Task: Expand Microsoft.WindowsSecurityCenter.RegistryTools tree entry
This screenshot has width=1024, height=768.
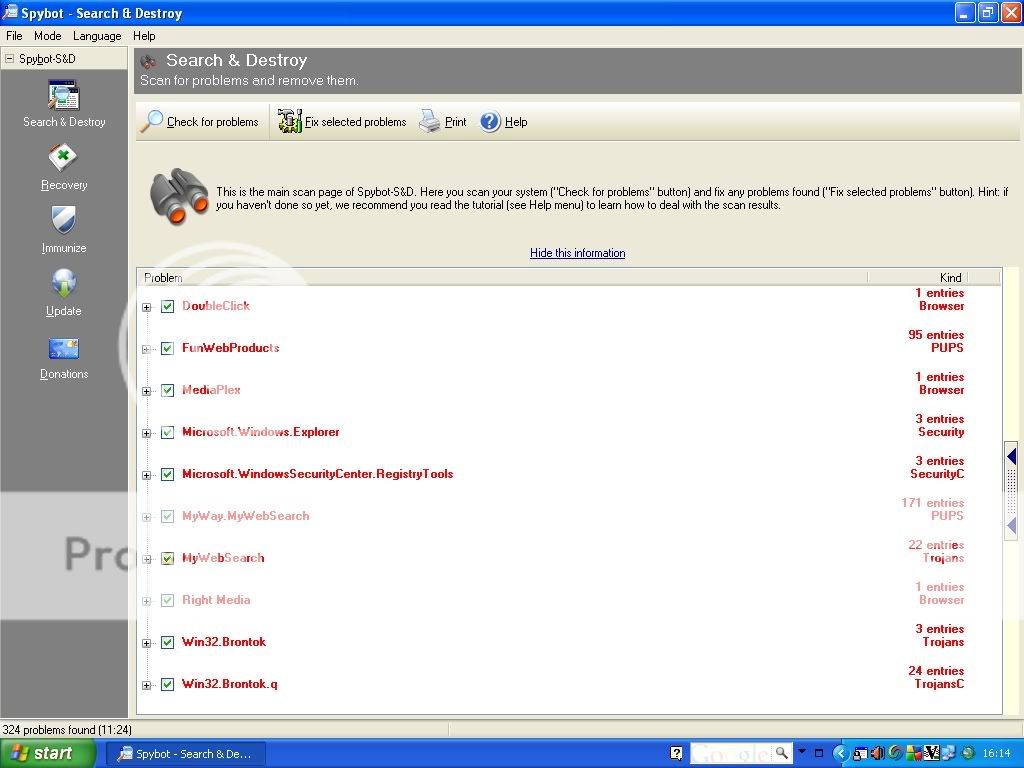Action: pyautogui.click(x=146, y=475)
